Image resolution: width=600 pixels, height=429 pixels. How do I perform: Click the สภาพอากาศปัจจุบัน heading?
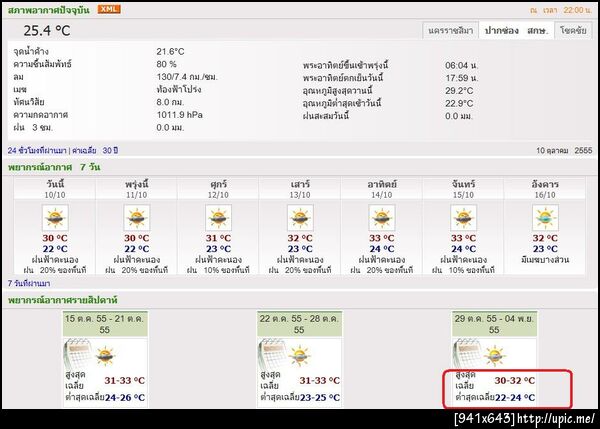click(49, 10)
